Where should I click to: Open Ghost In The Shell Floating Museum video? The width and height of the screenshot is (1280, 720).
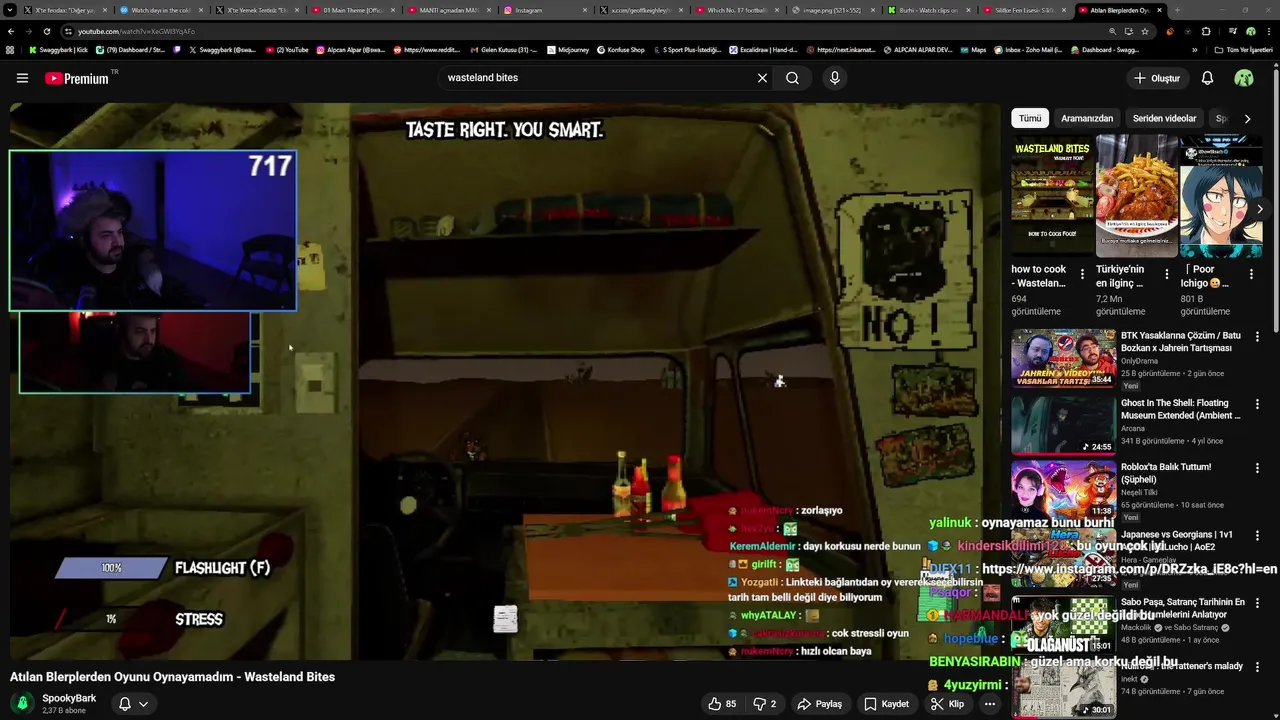click(x=1181, y=409)
